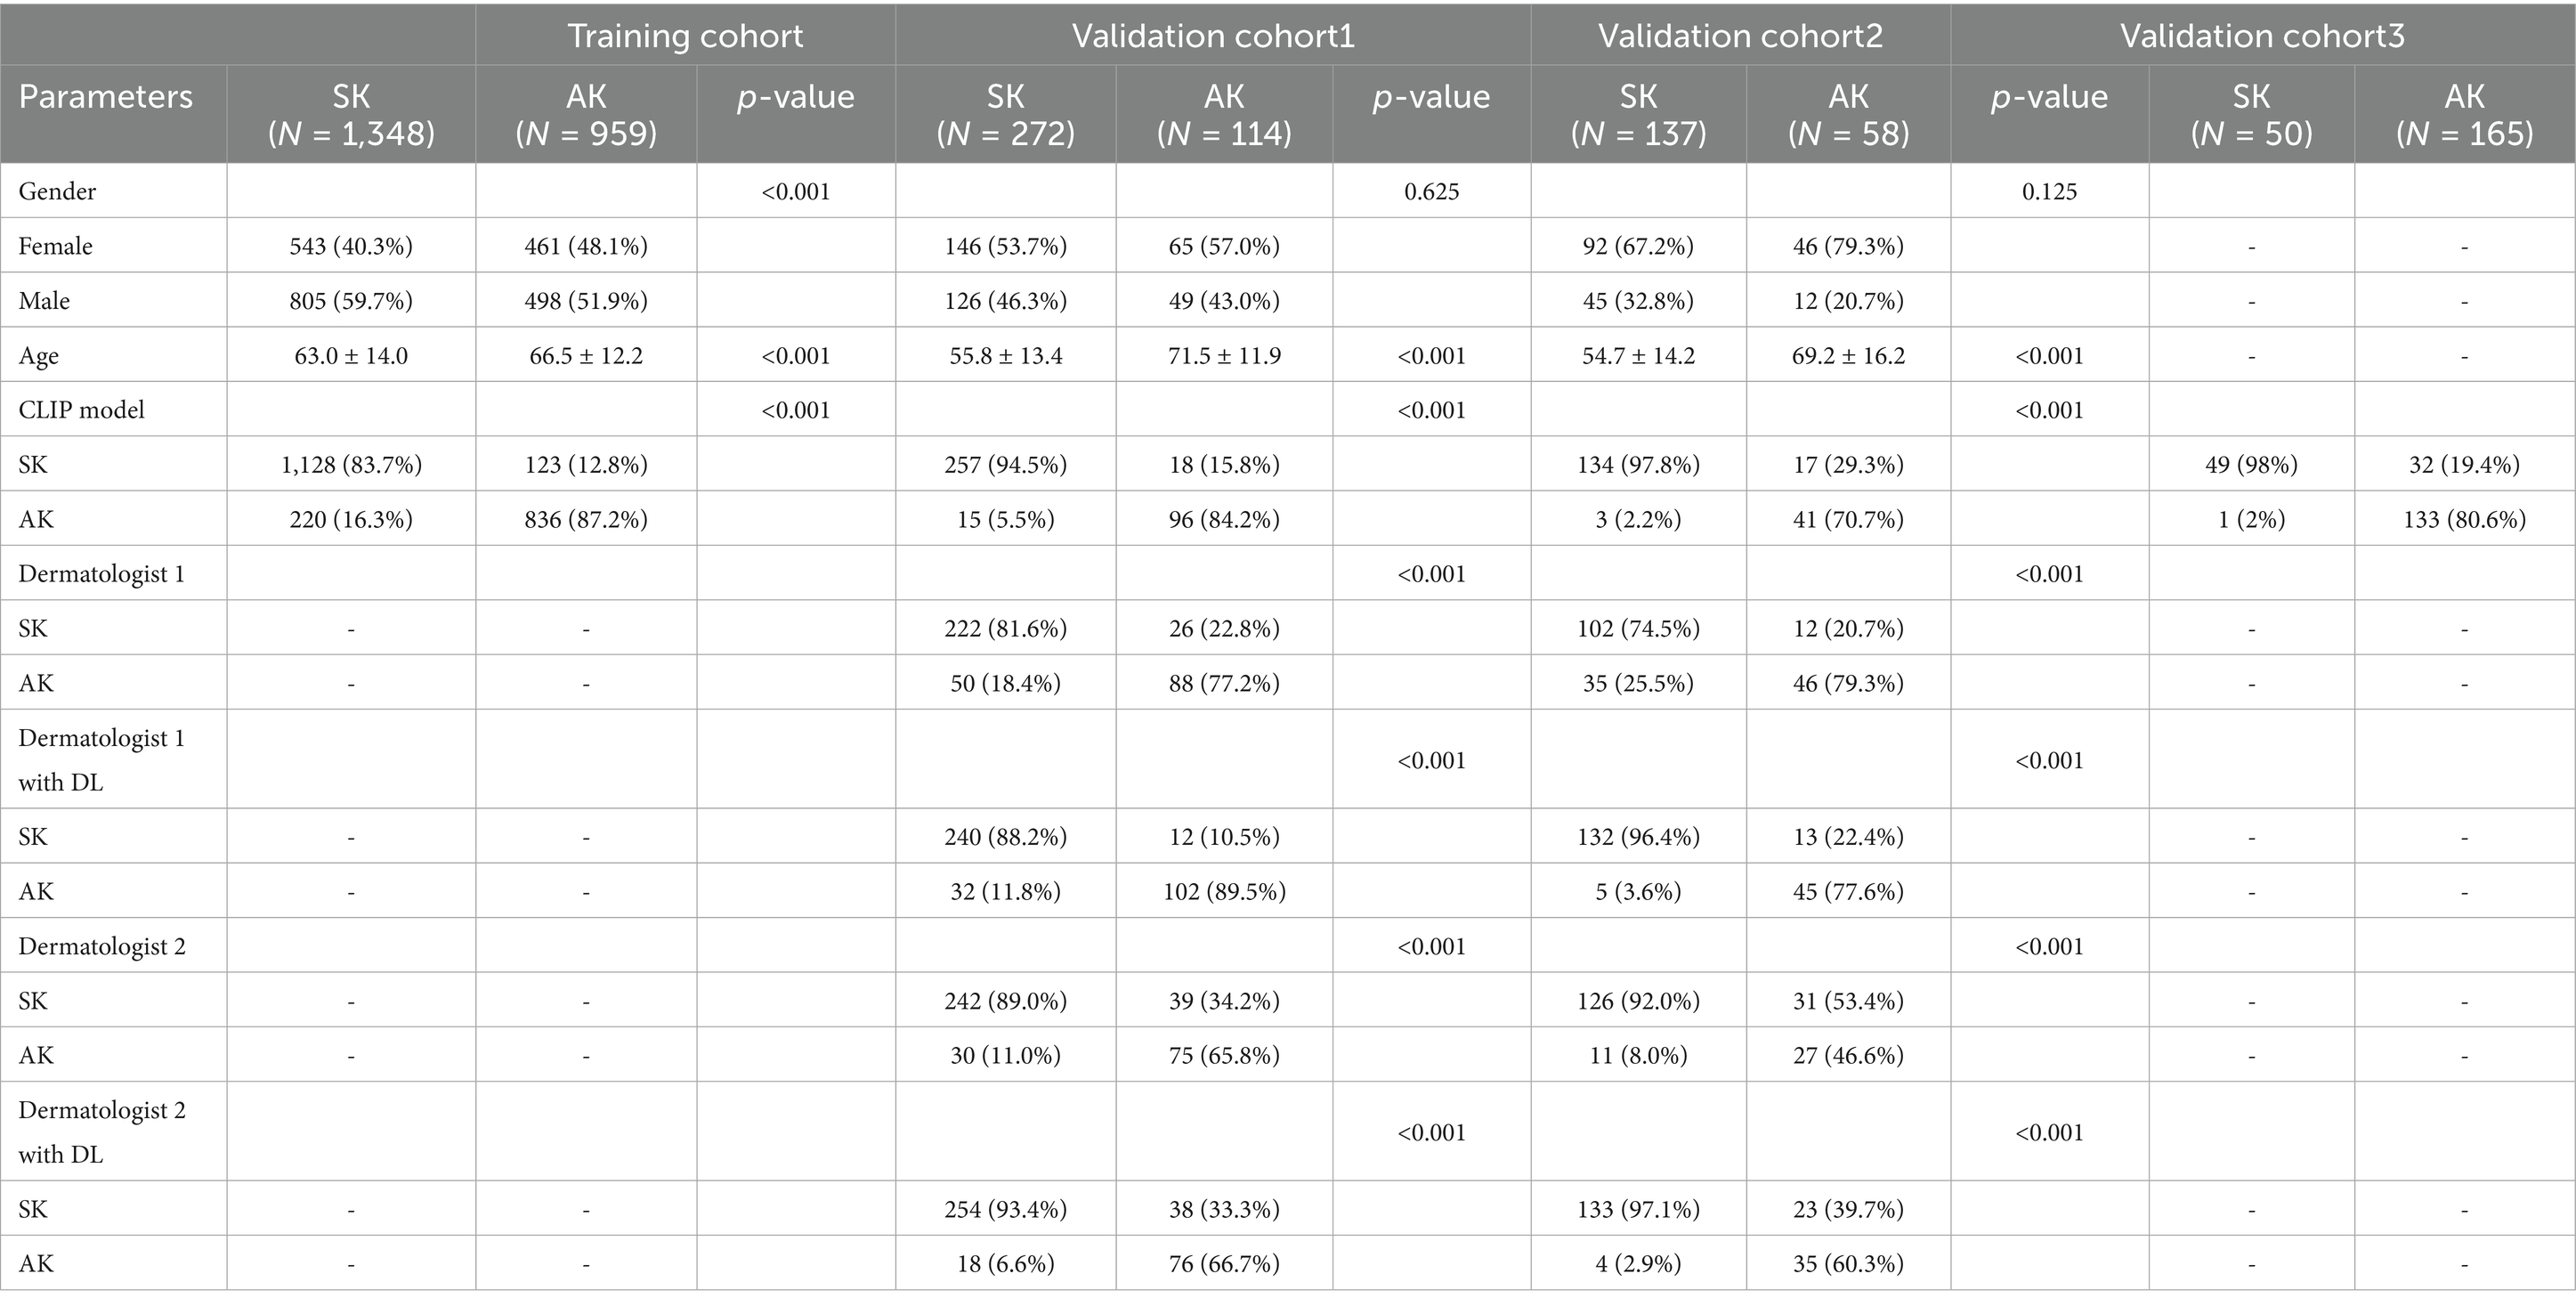Viewport: 2576px width, 1306px height.
Task: Select the 543 (40.3%) Female cell
Action: (x=351, y=246)
